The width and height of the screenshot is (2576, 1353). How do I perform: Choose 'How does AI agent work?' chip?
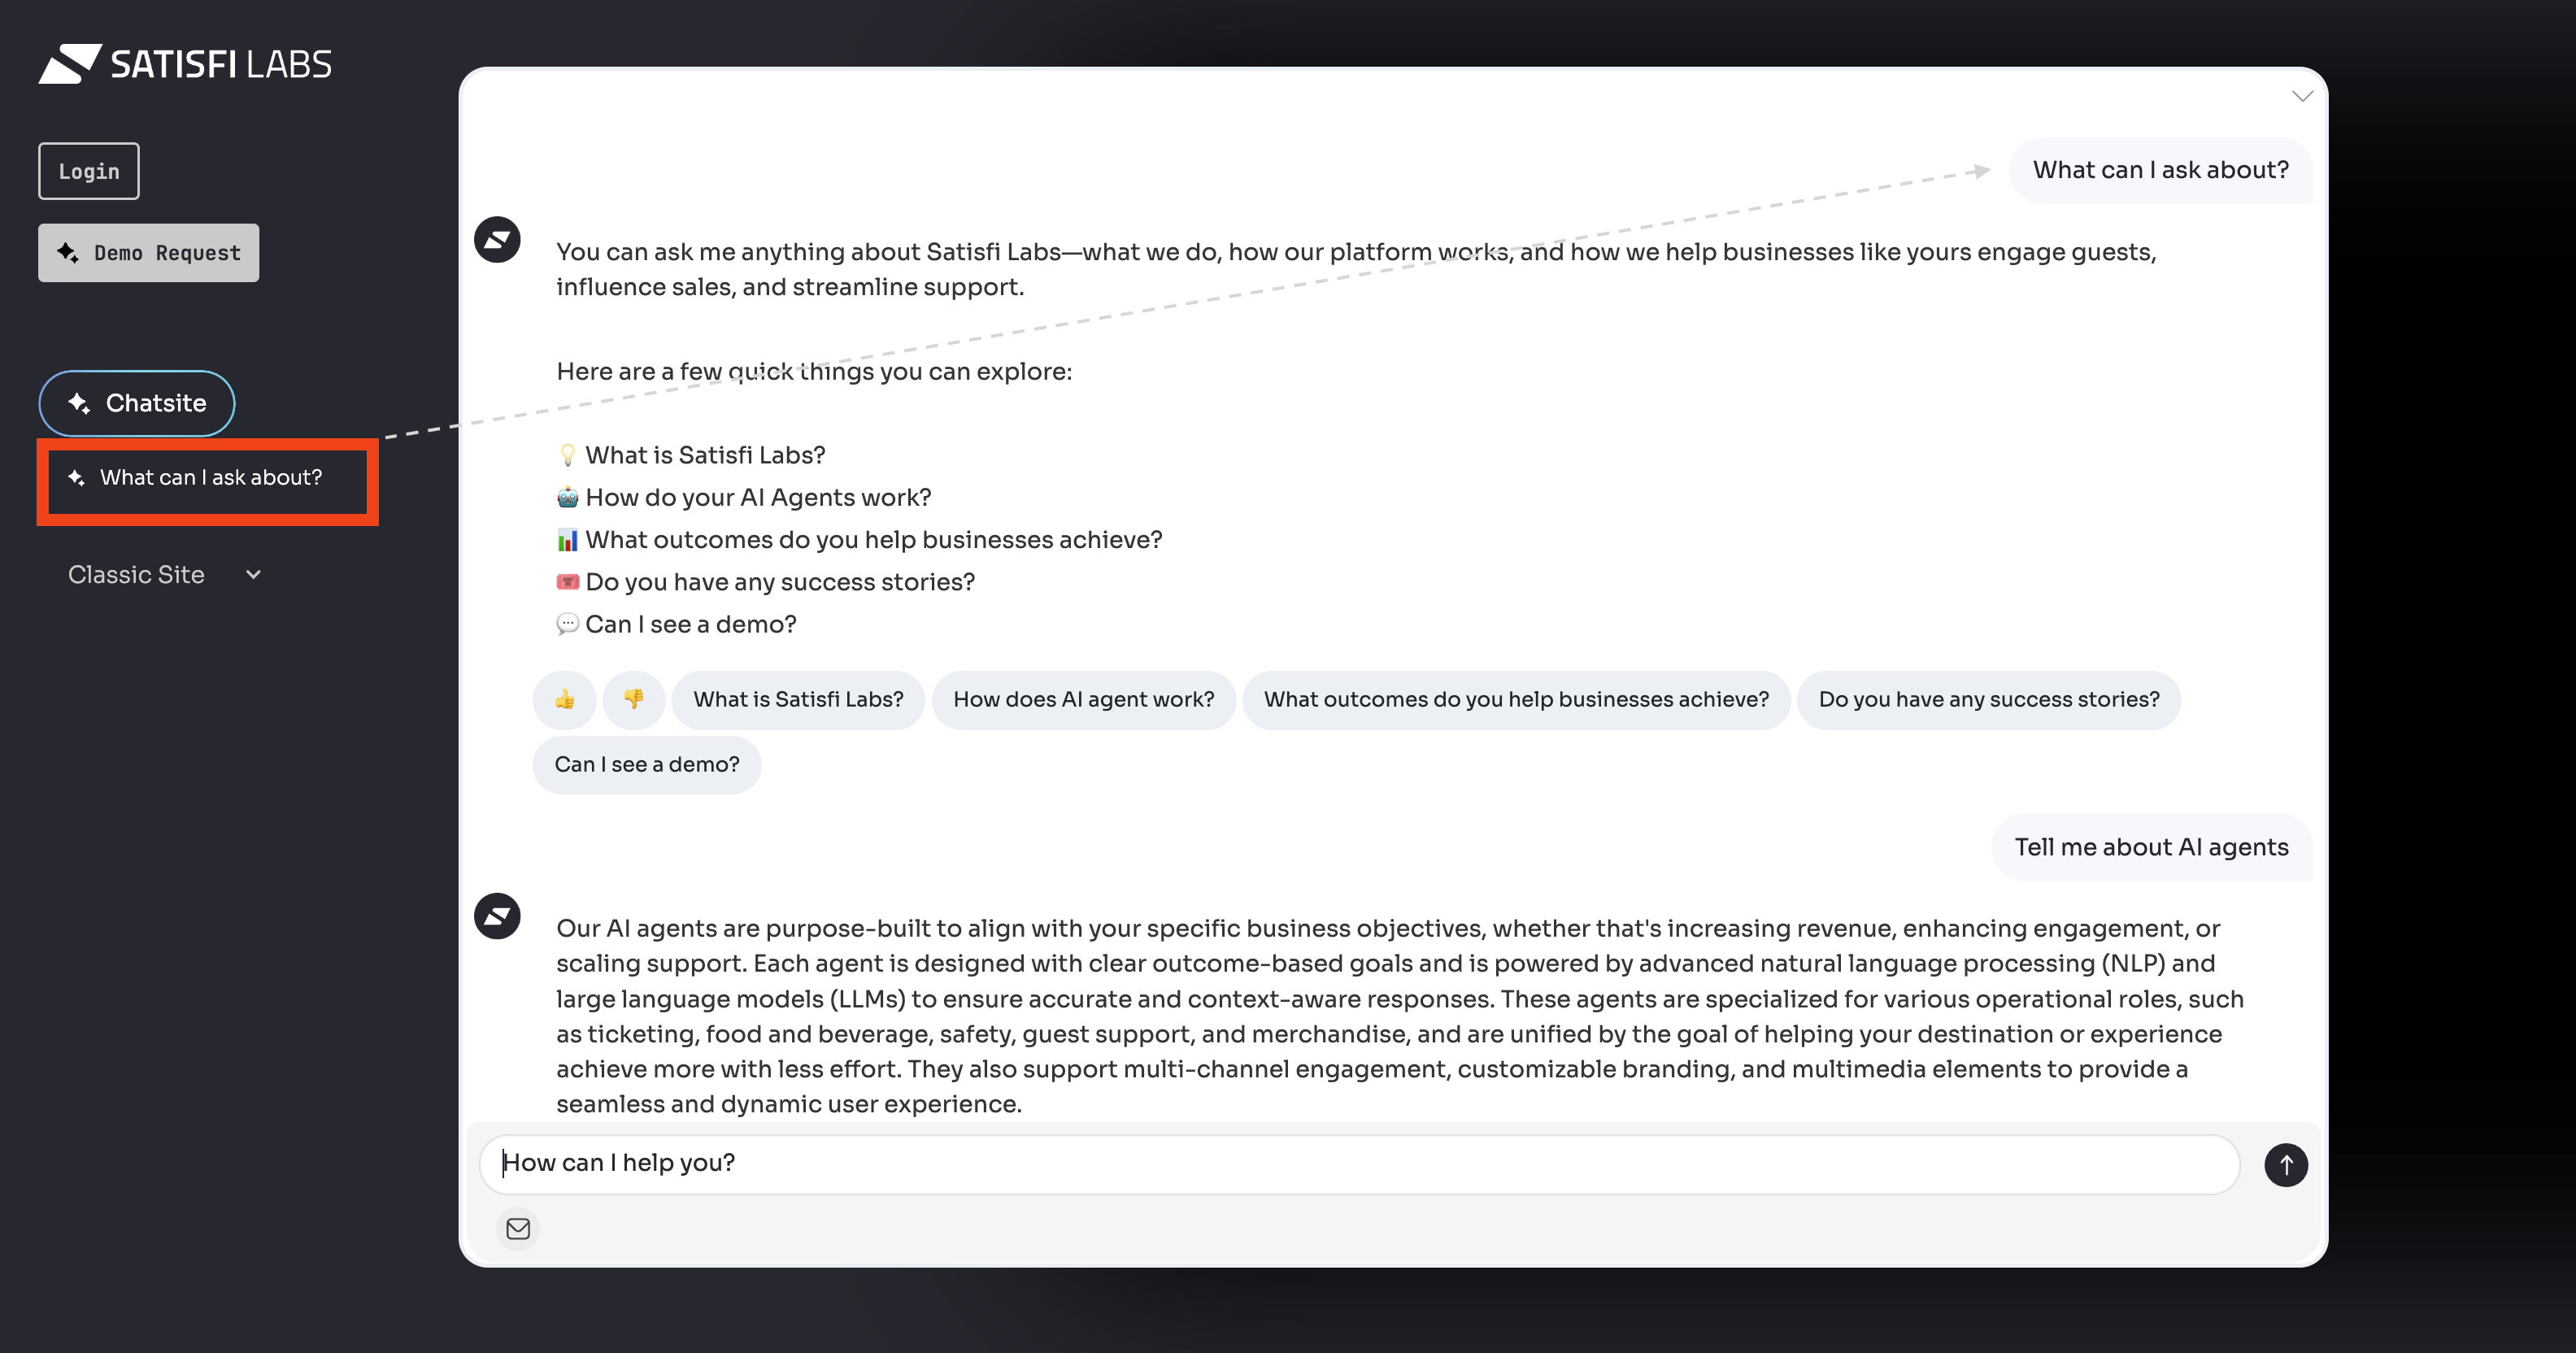pos(1083,700)
